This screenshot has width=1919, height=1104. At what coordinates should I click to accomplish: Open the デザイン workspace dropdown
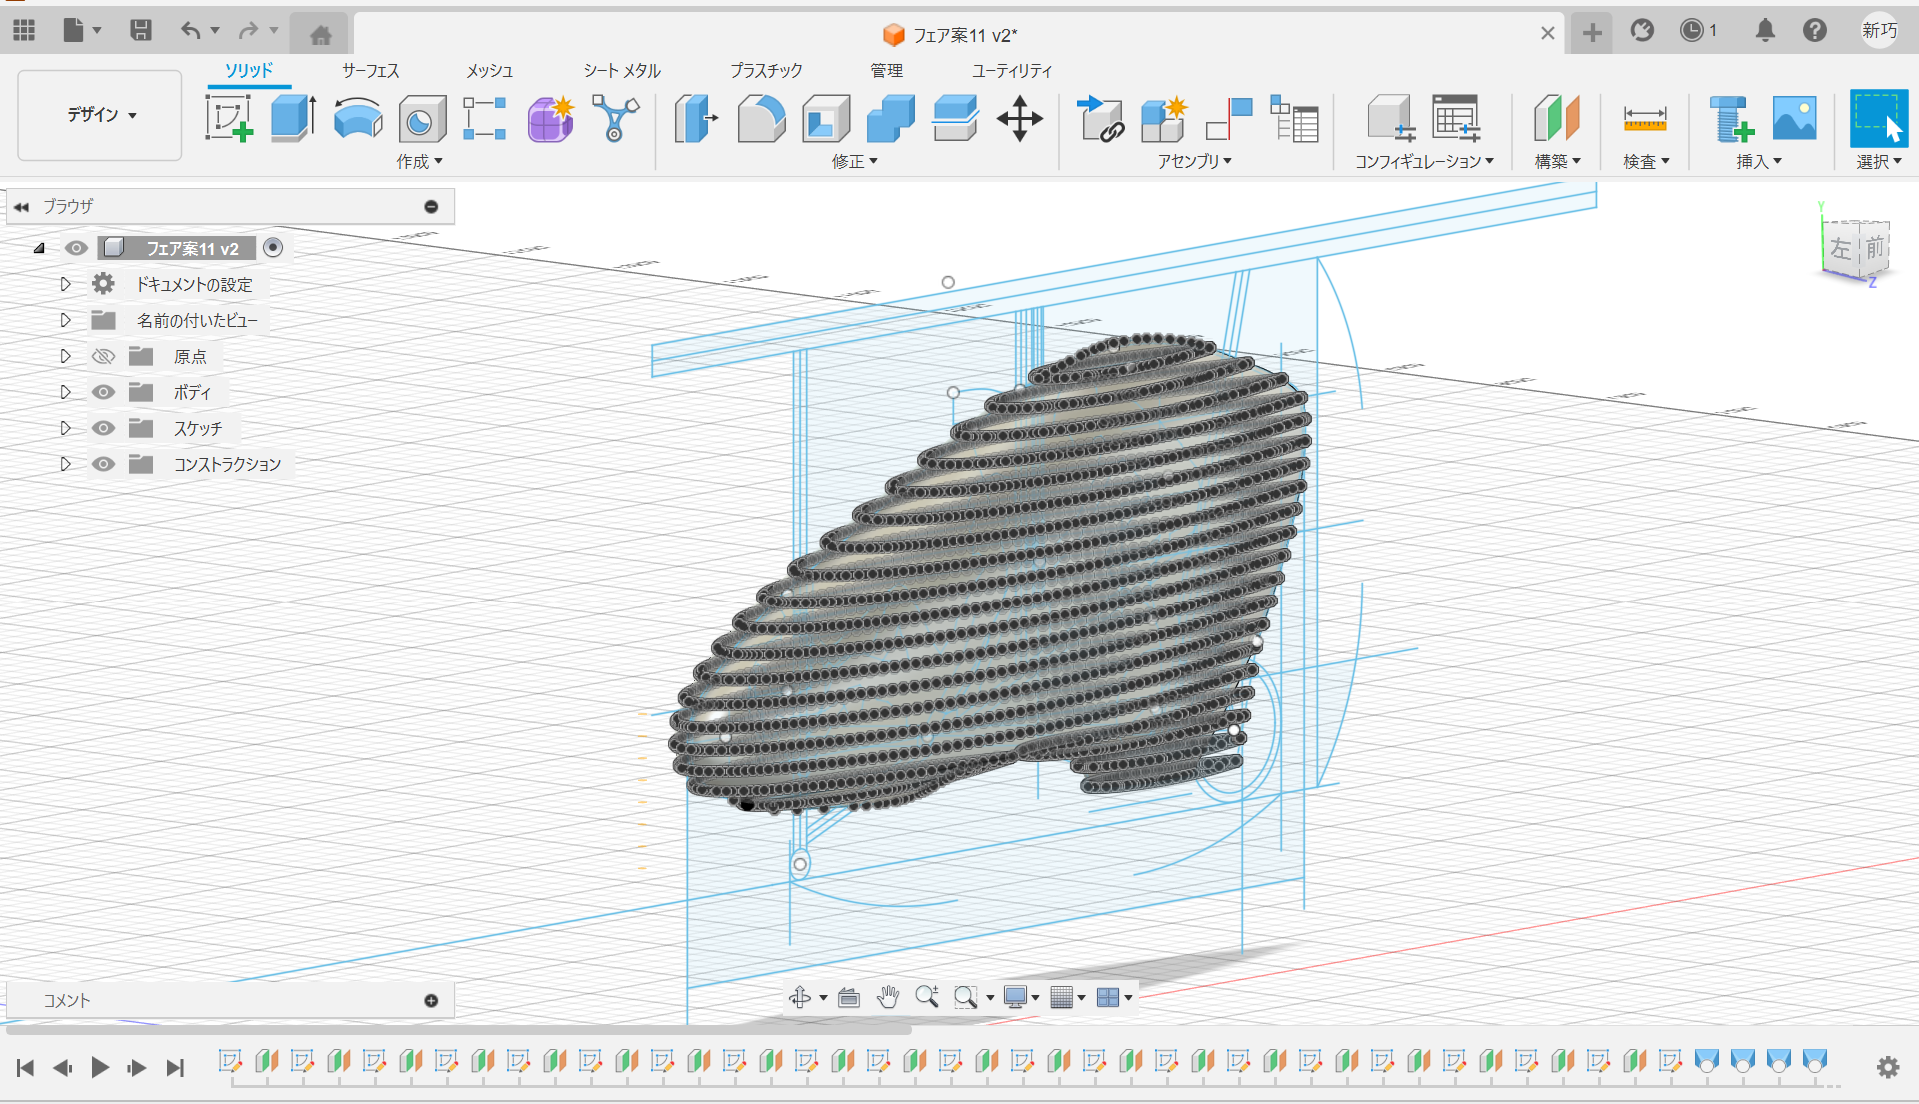click(100, 115)
